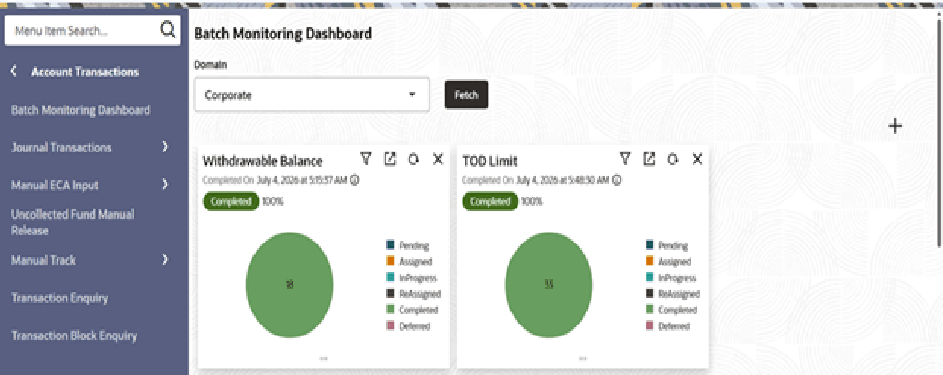This screenshot has height=375, width=943.
Task: Toggle Completed legend in Withdrawable Balance chart
Action: (x=412, y=310)
